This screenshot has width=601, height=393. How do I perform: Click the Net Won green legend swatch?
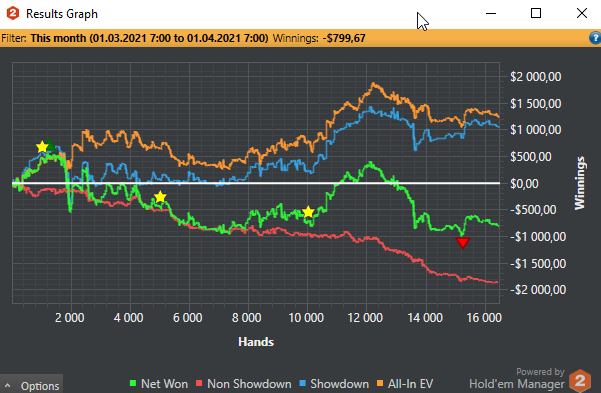(x=133, y=383)
